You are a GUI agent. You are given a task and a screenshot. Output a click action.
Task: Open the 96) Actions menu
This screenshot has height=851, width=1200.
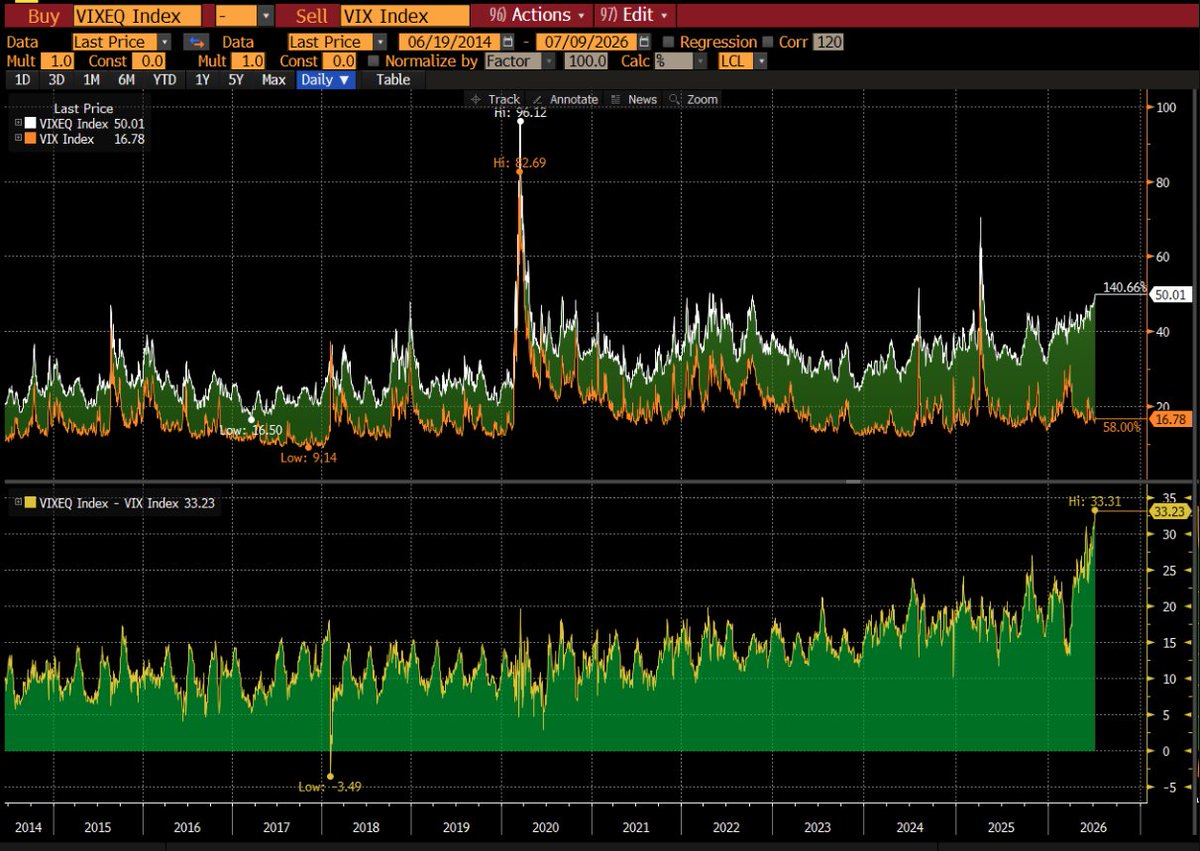tap(536, 16)
